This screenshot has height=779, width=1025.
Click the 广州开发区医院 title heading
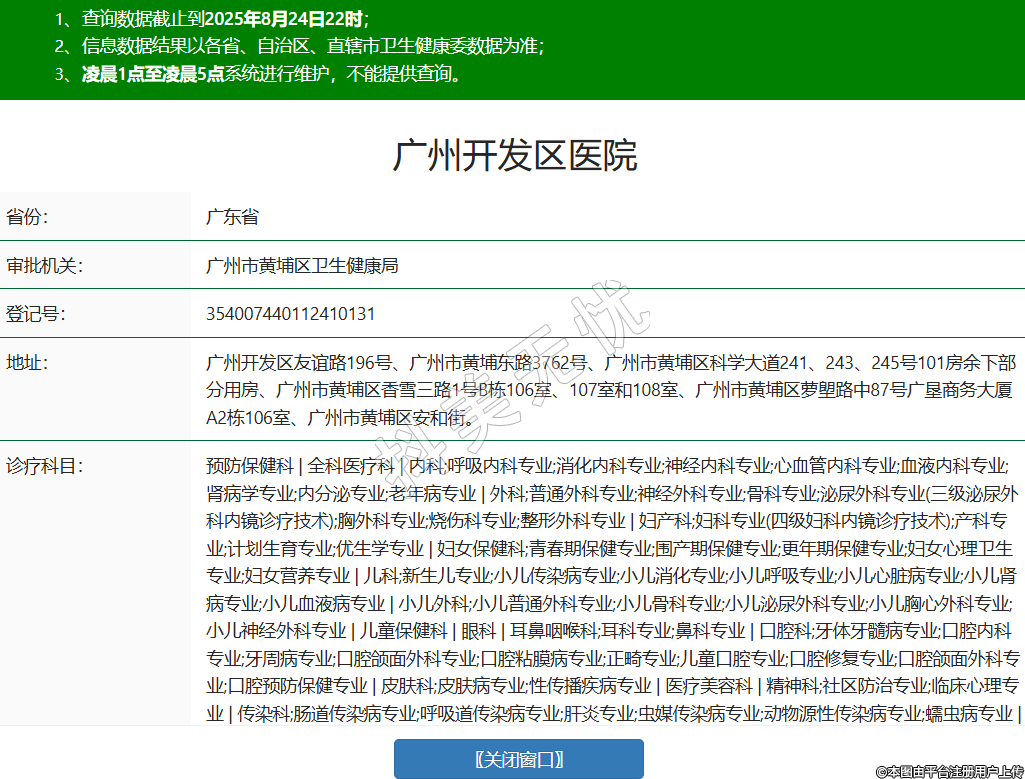[514, 156]
